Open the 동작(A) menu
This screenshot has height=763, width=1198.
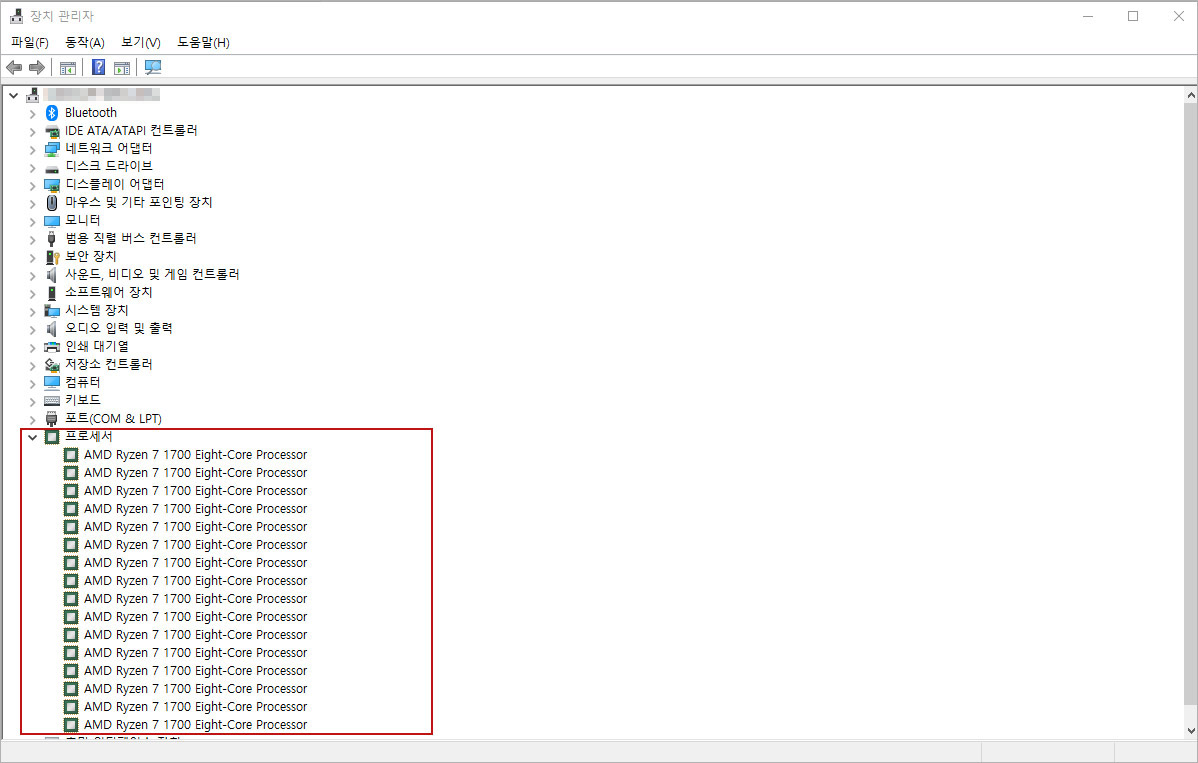coord(85,42)
